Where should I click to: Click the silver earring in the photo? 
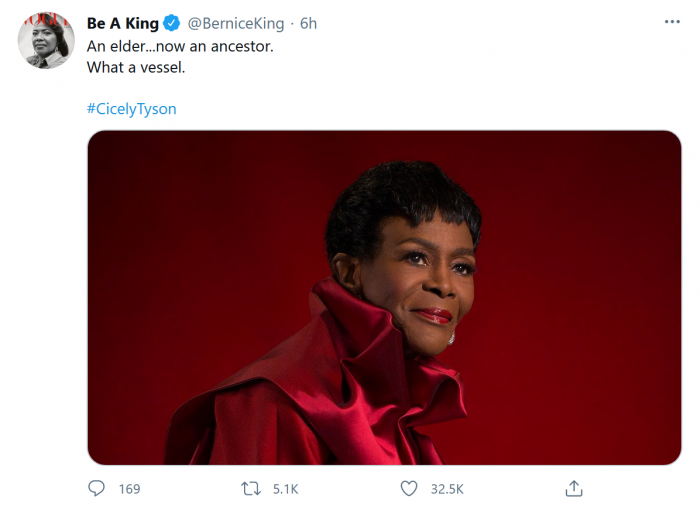click(x=451, y=339)
